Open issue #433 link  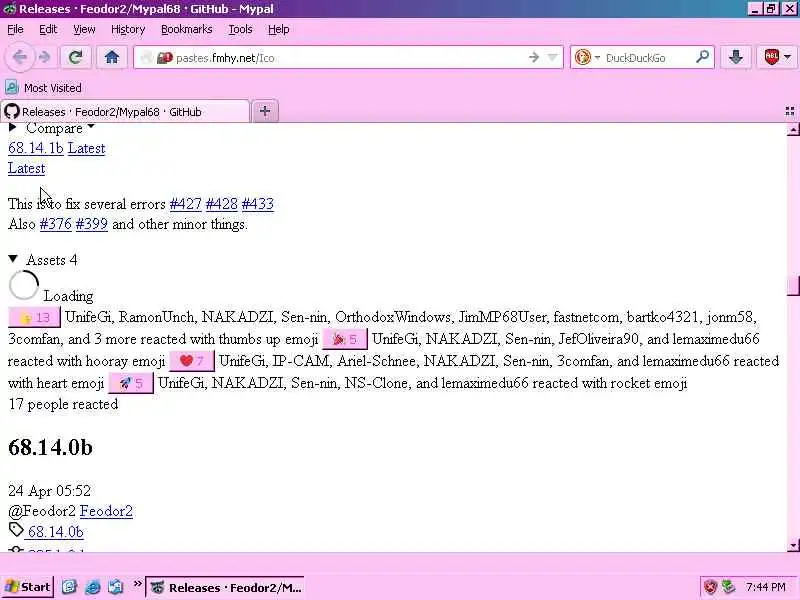click(x=258, y=204)
